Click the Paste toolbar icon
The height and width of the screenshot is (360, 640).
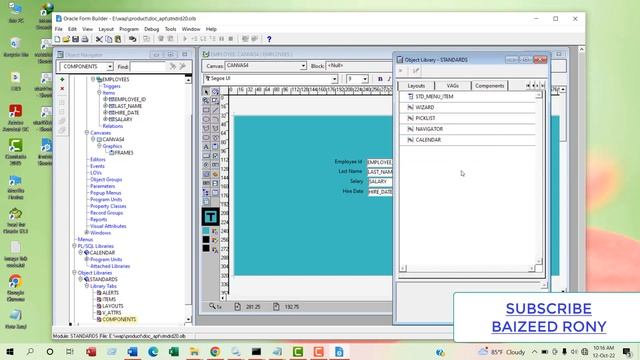point(118,39)
